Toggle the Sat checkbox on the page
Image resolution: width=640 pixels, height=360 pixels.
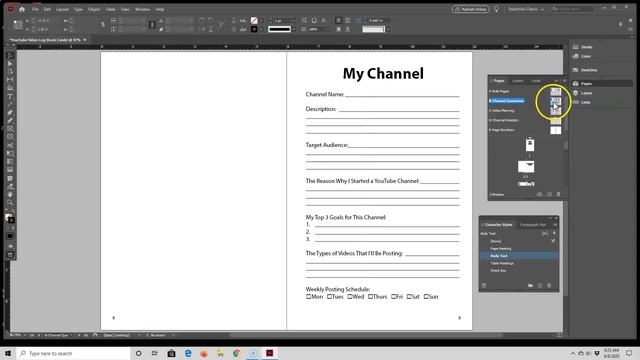tap(409, 297)
